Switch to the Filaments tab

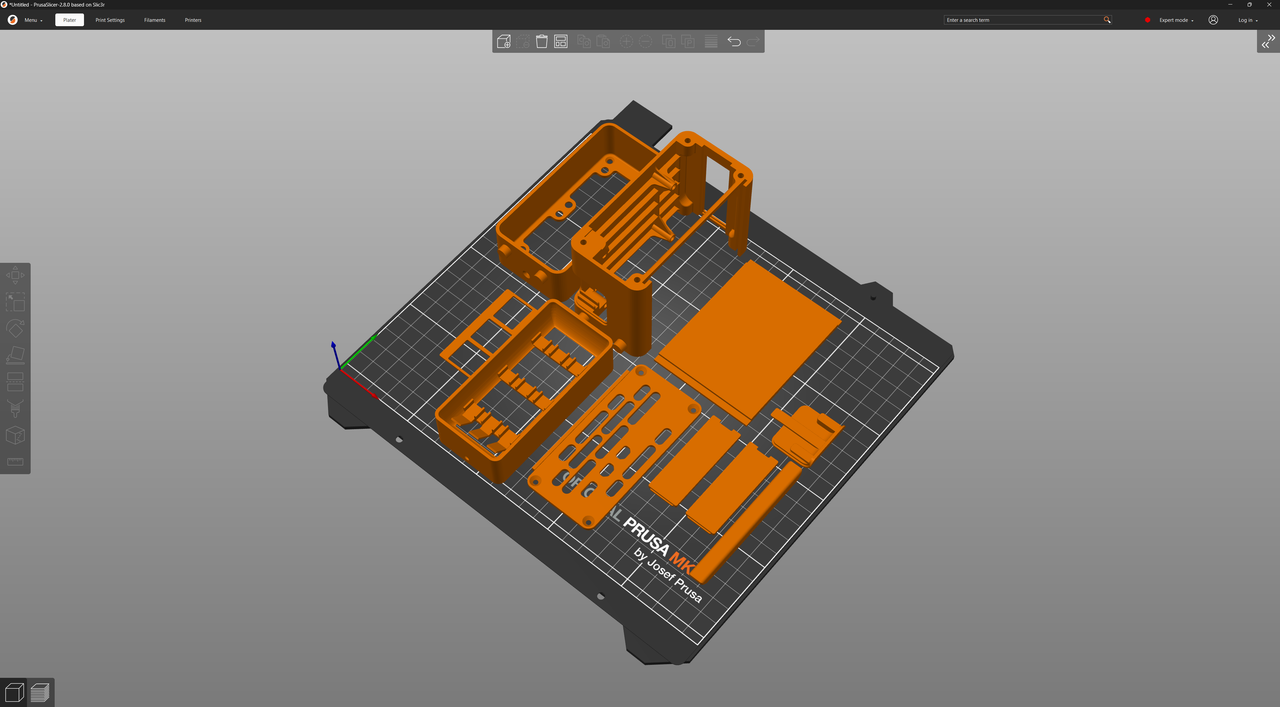tap(155, 20)
